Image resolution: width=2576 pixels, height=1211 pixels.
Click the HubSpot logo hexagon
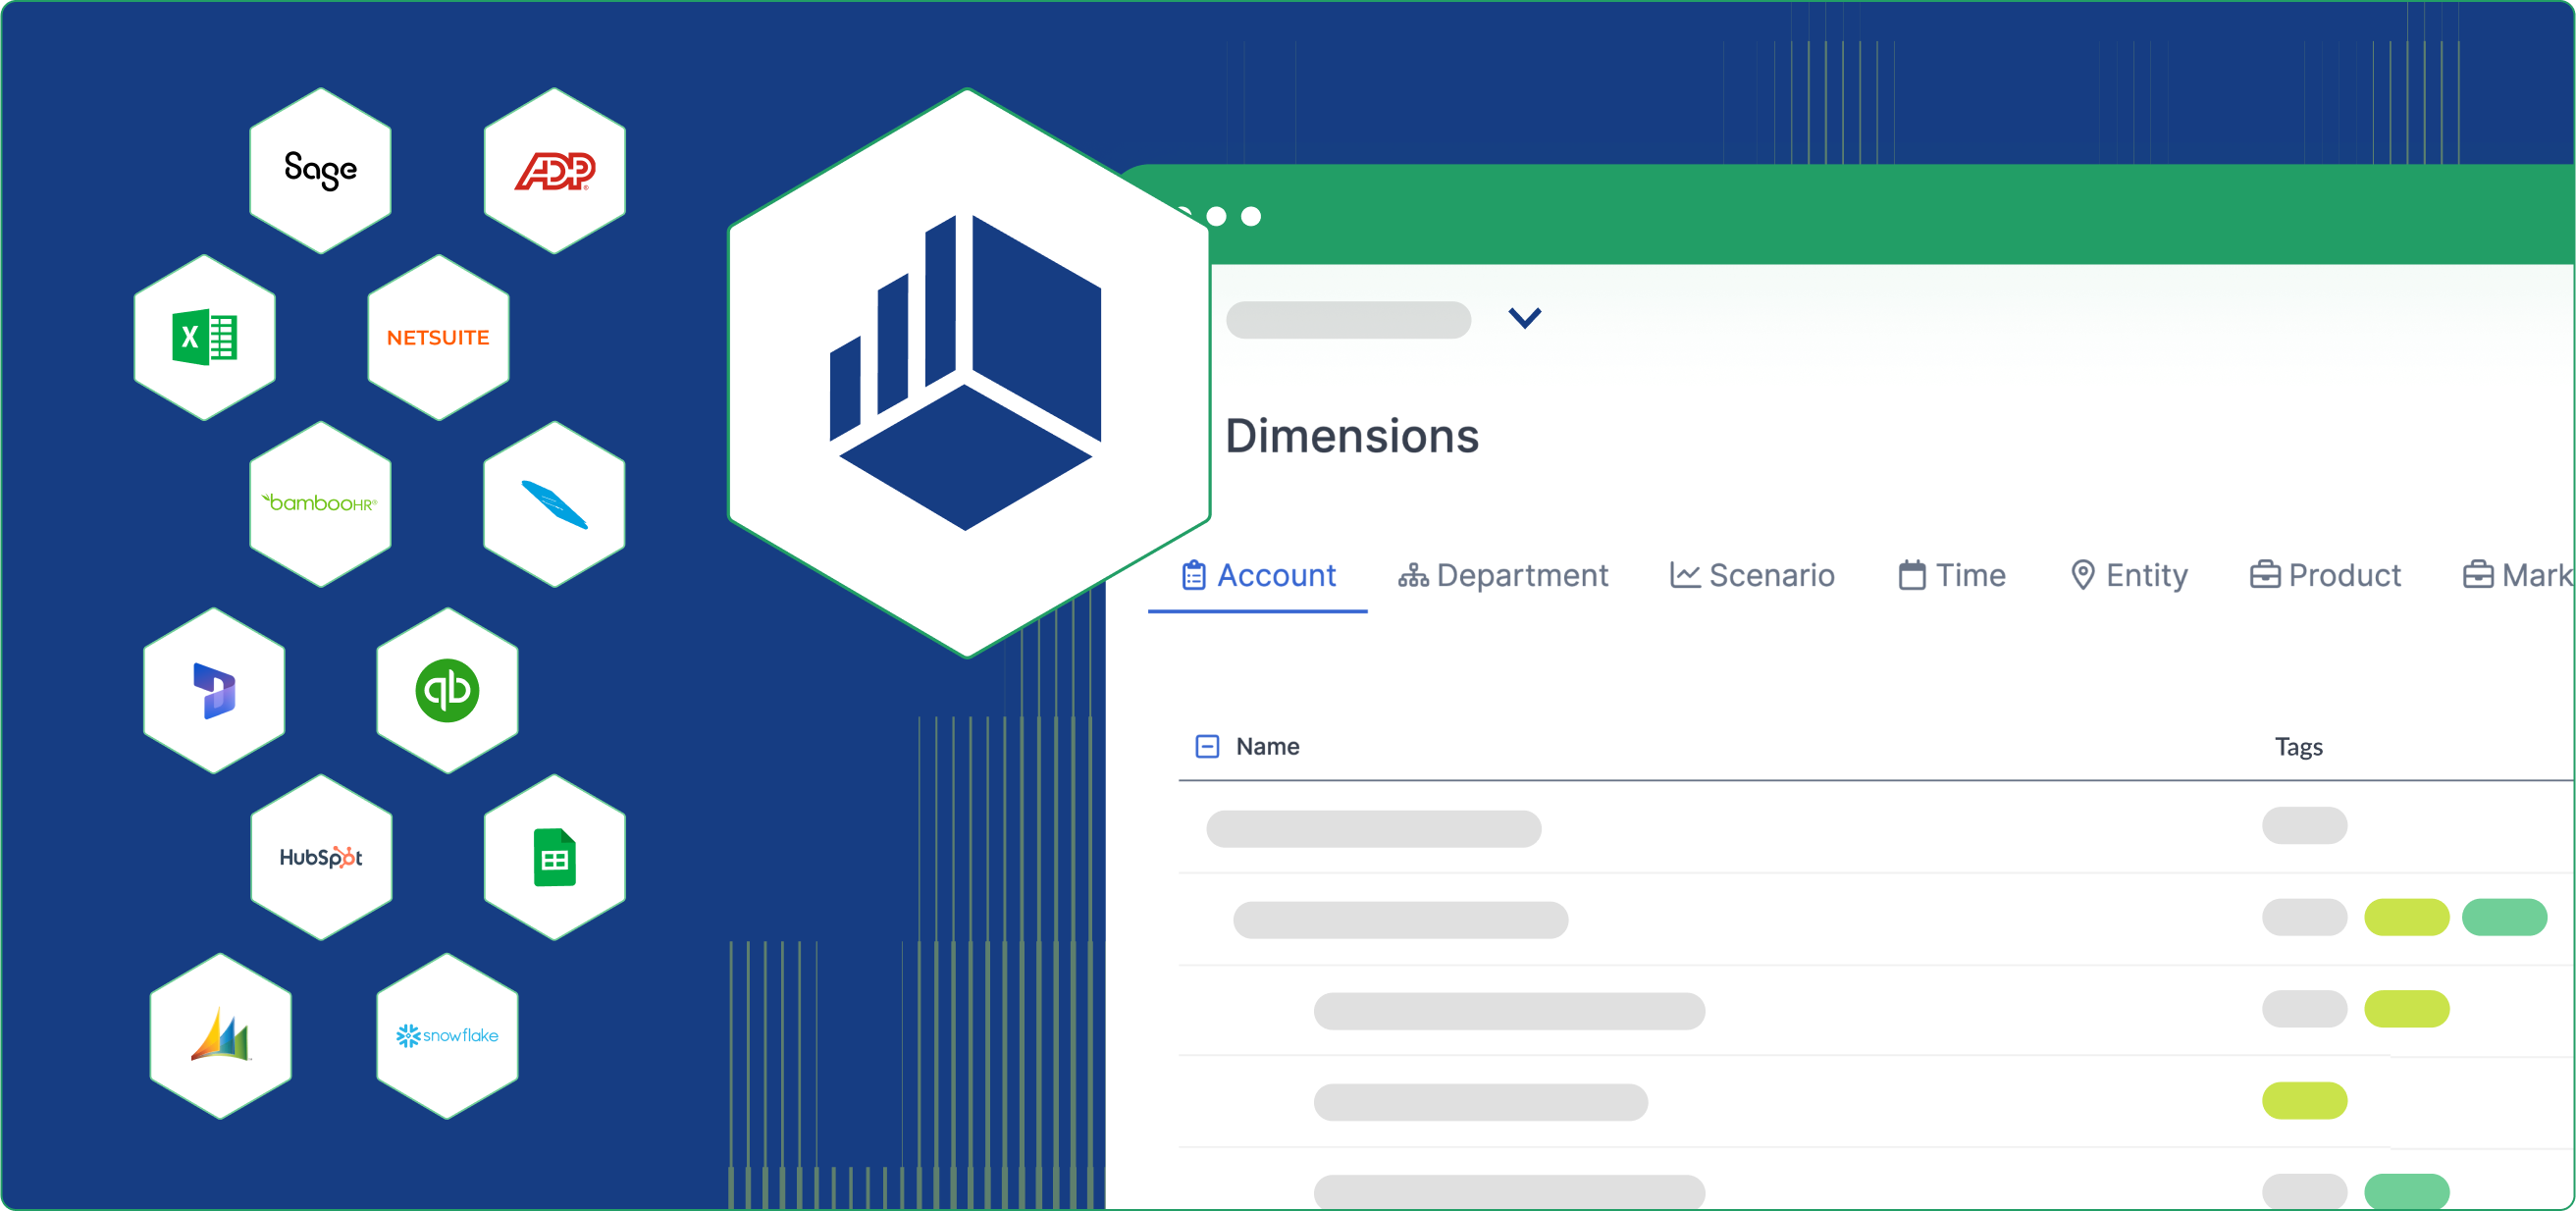tap(321, 857)
